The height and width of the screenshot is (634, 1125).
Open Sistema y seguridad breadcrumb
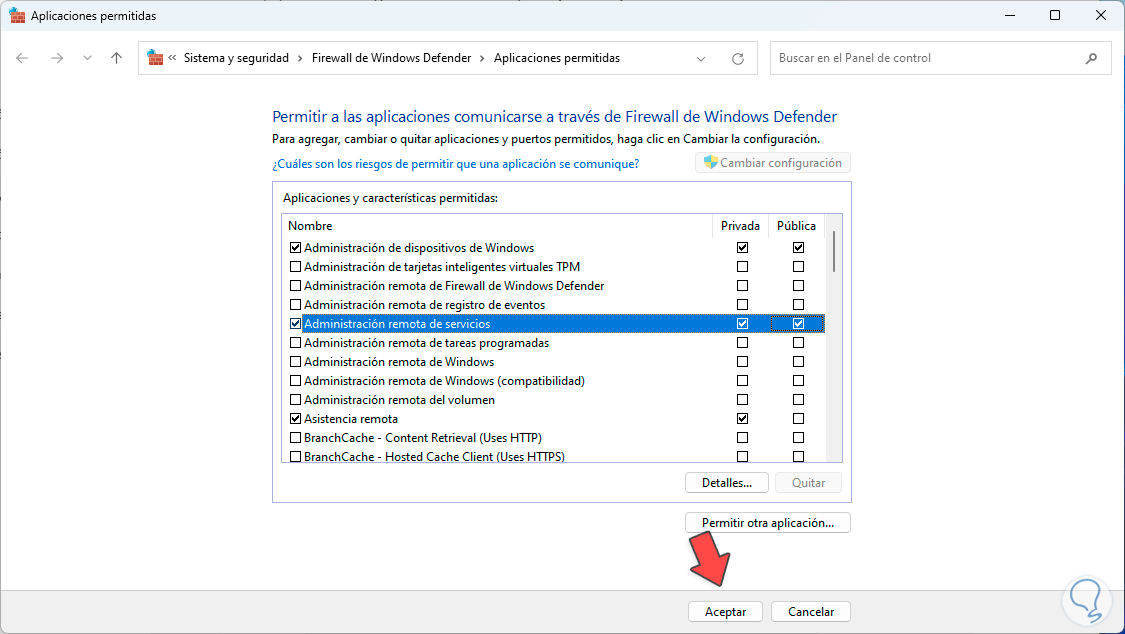236,58
